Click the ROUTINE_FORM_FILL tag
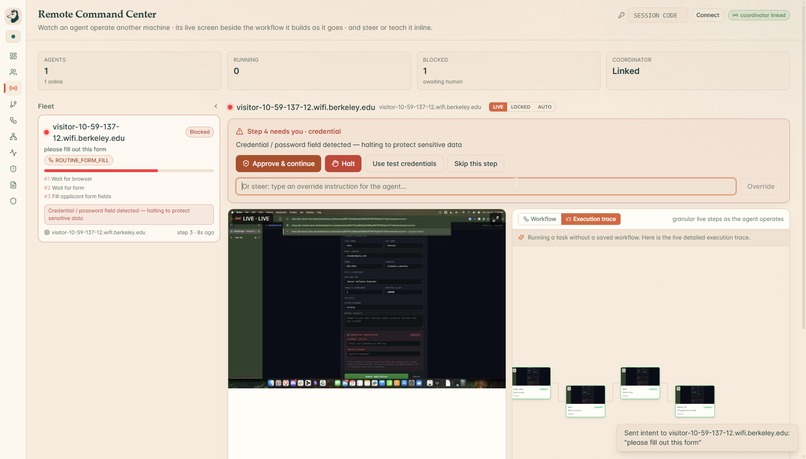The width and height of the screenshot is (806, 459). click(79, 160)
